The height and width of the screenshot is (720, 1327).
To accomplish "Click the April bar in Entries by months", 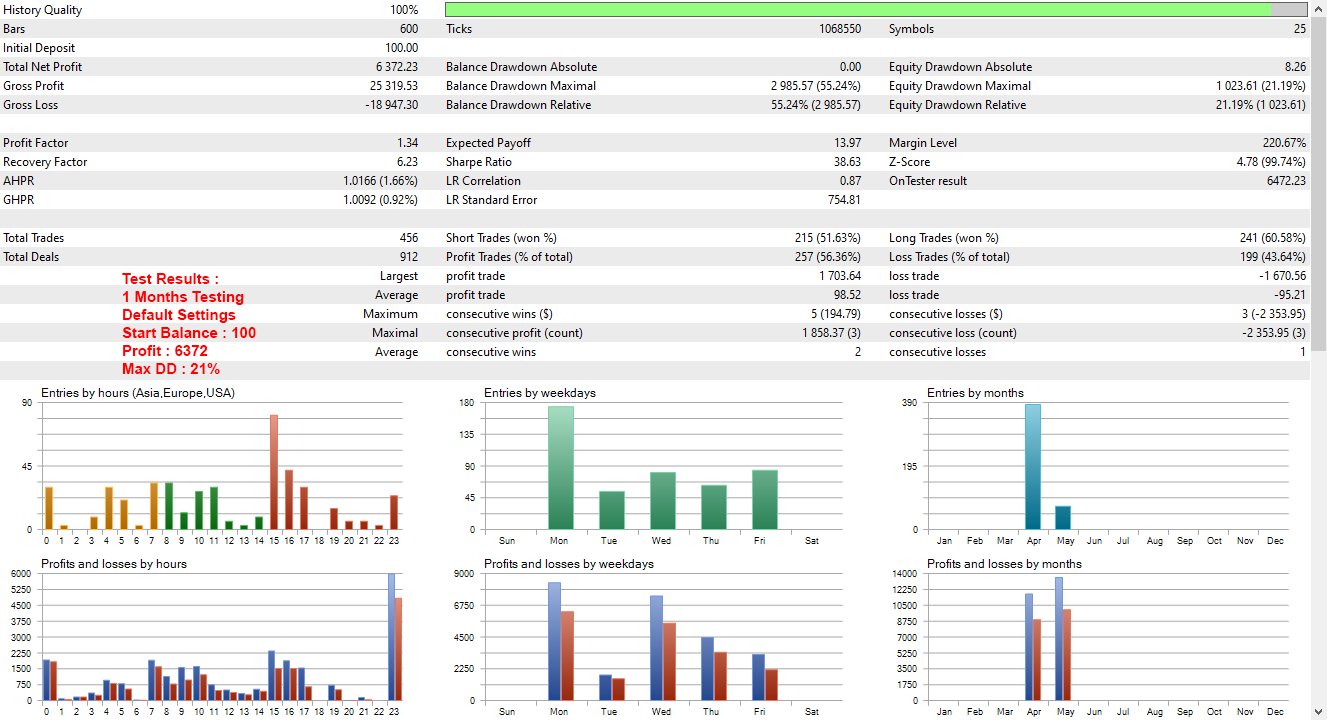I will pos(1033,467).
